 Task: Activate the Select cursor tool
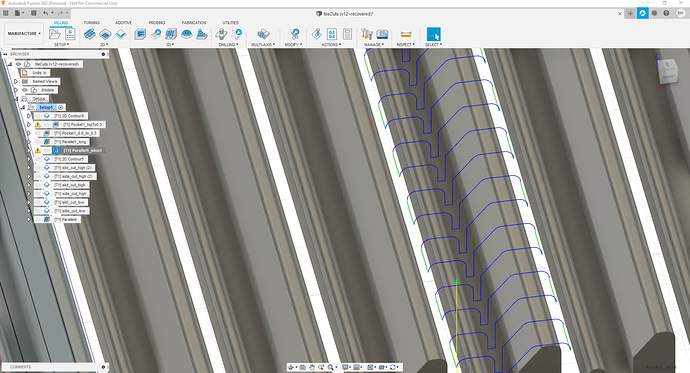[433, 34]
